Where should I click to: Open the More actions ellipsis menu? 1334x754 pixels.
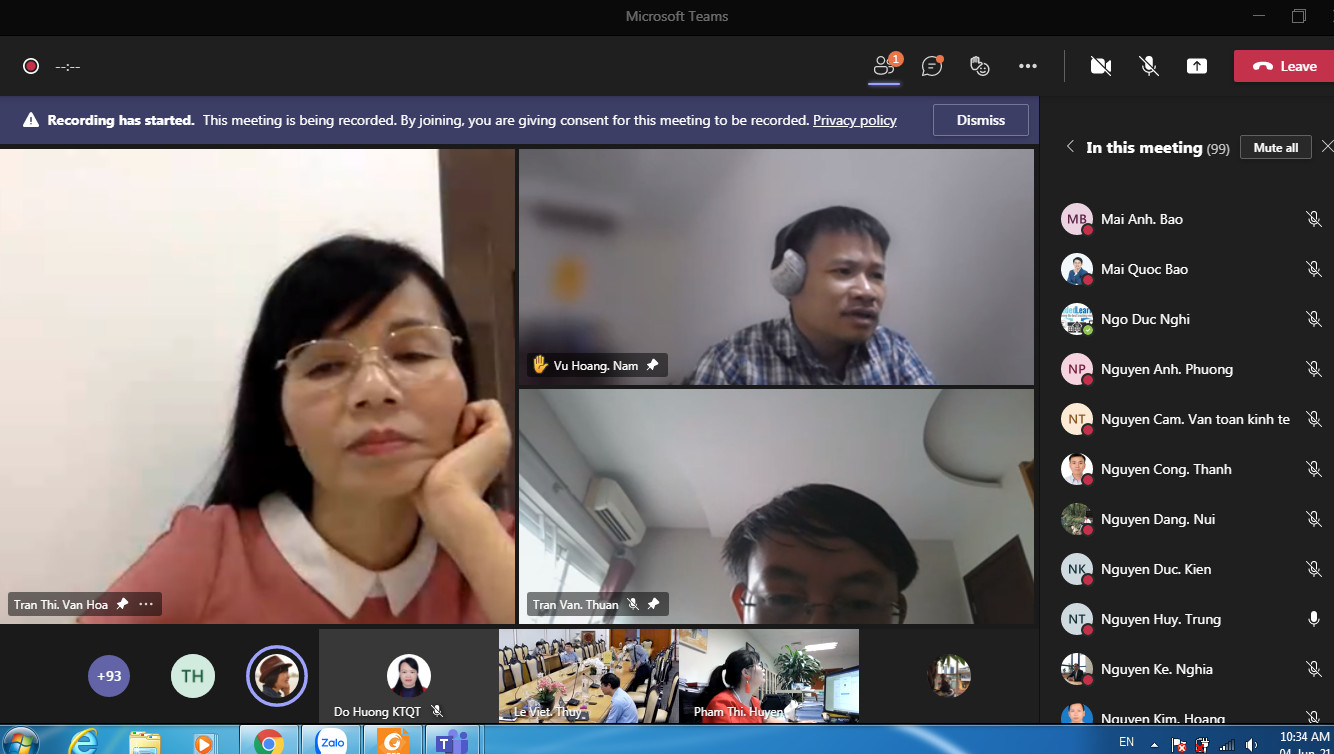1028,66
